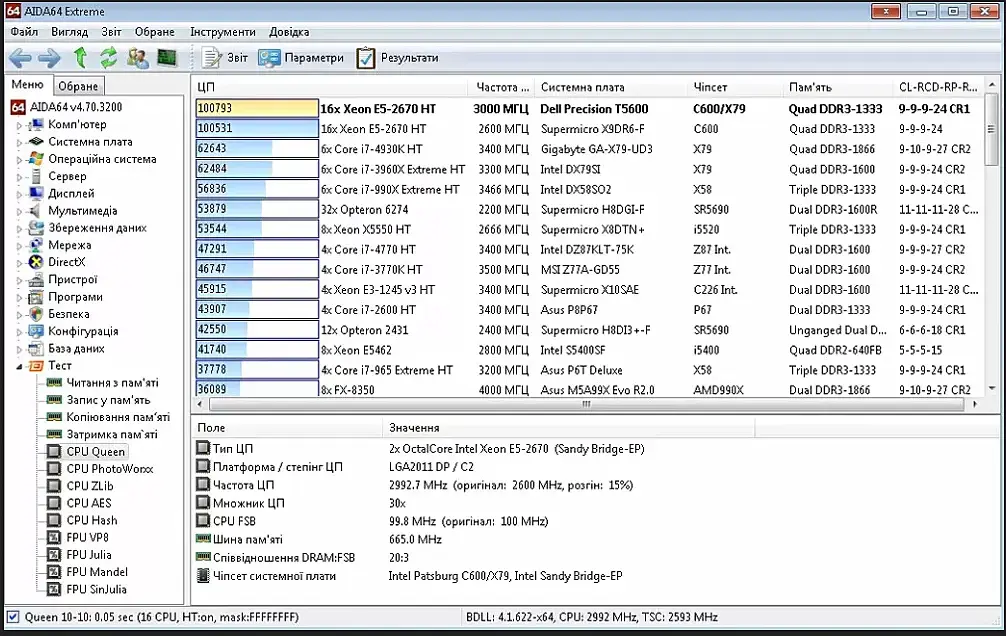This screenshot has height=636, width=1006.
Task: Open Результати results in the toolbar
Action: click(397, 58)
